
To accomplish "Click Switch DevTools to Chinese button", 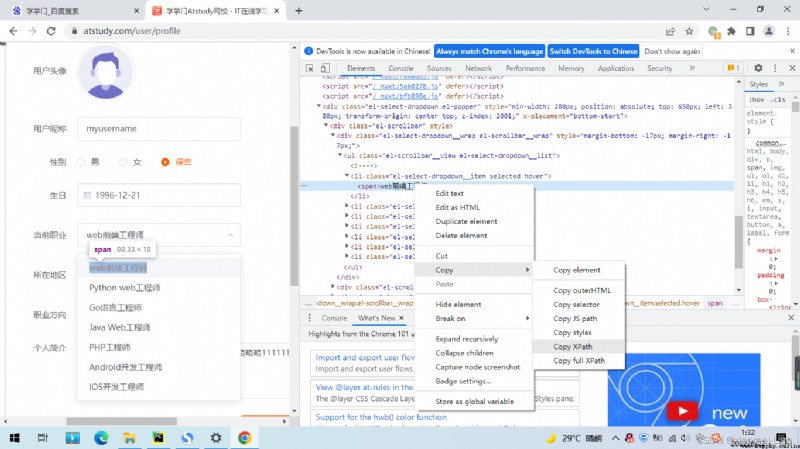I will click(x=593, y=52).
